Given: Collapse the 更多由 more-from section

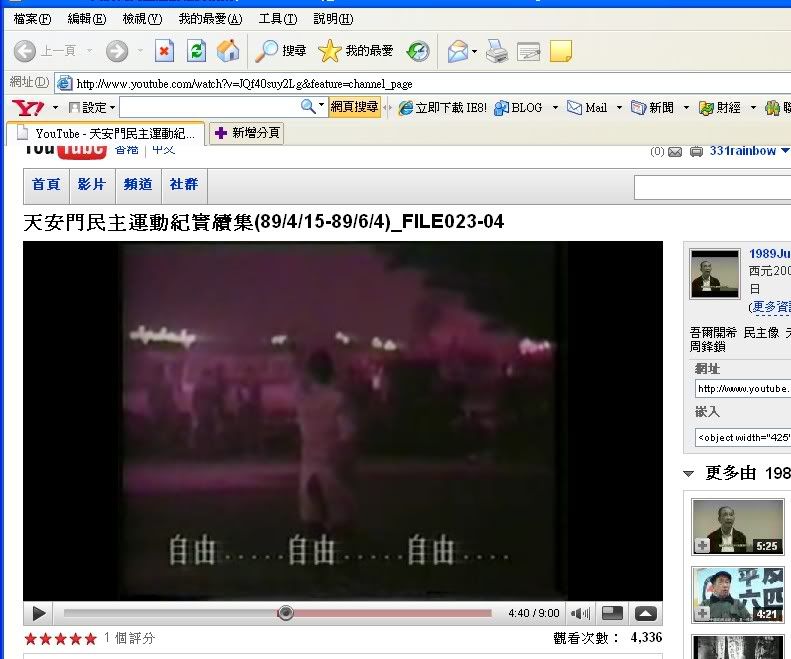Looking at the screenshot, I should pos(689,473).
